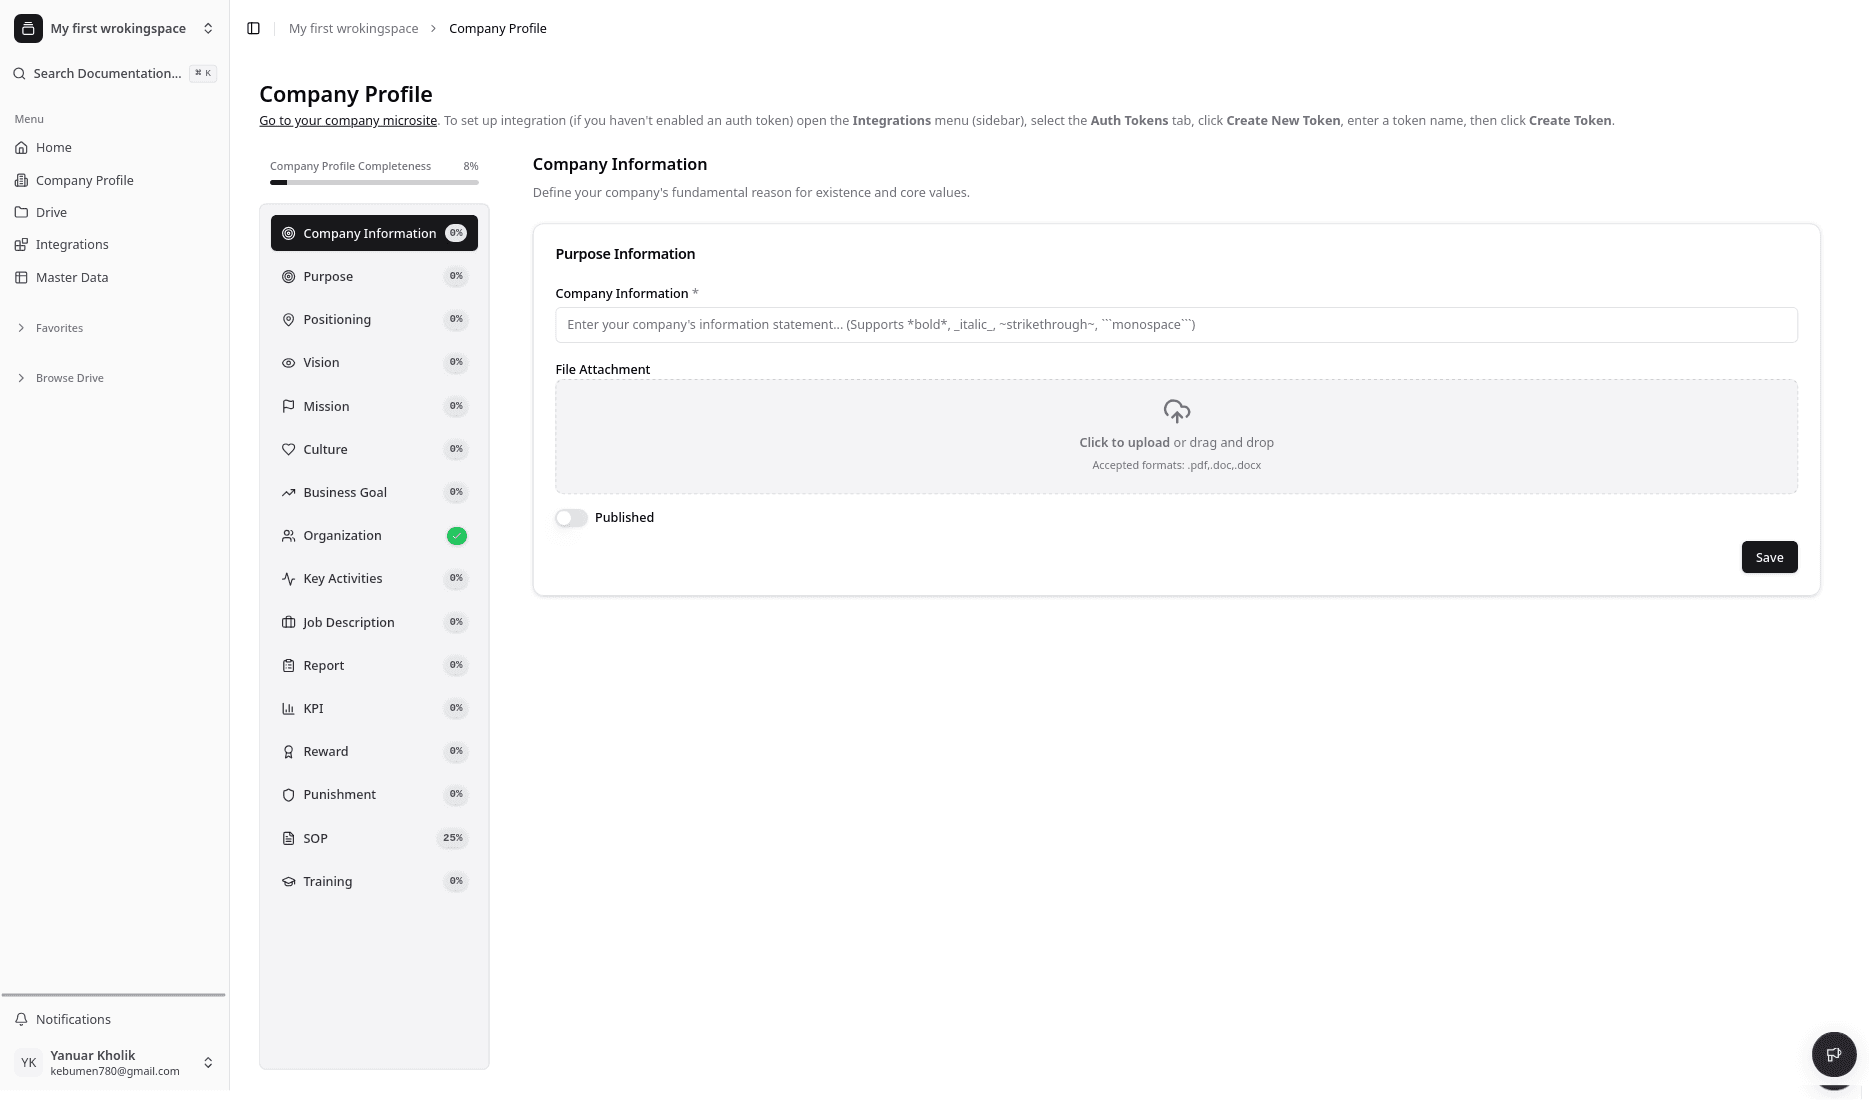This screenshot has height=1100, width=1872.
Task: Open Home in the sidebar menu
Action: 114,147
